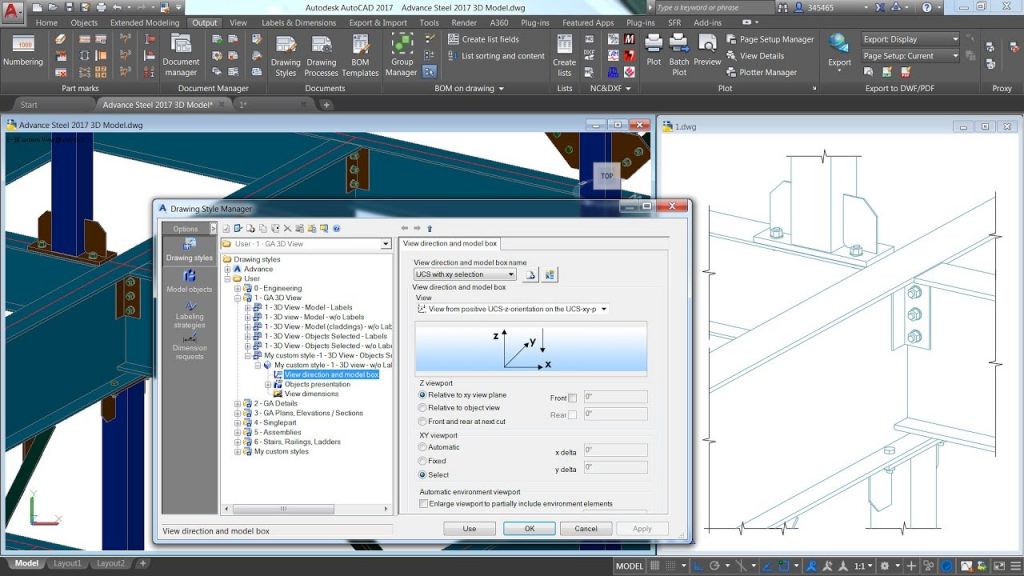Open Export: Display dropdown
Viewport: 1024px width, 576px height.
coord(910,39)
